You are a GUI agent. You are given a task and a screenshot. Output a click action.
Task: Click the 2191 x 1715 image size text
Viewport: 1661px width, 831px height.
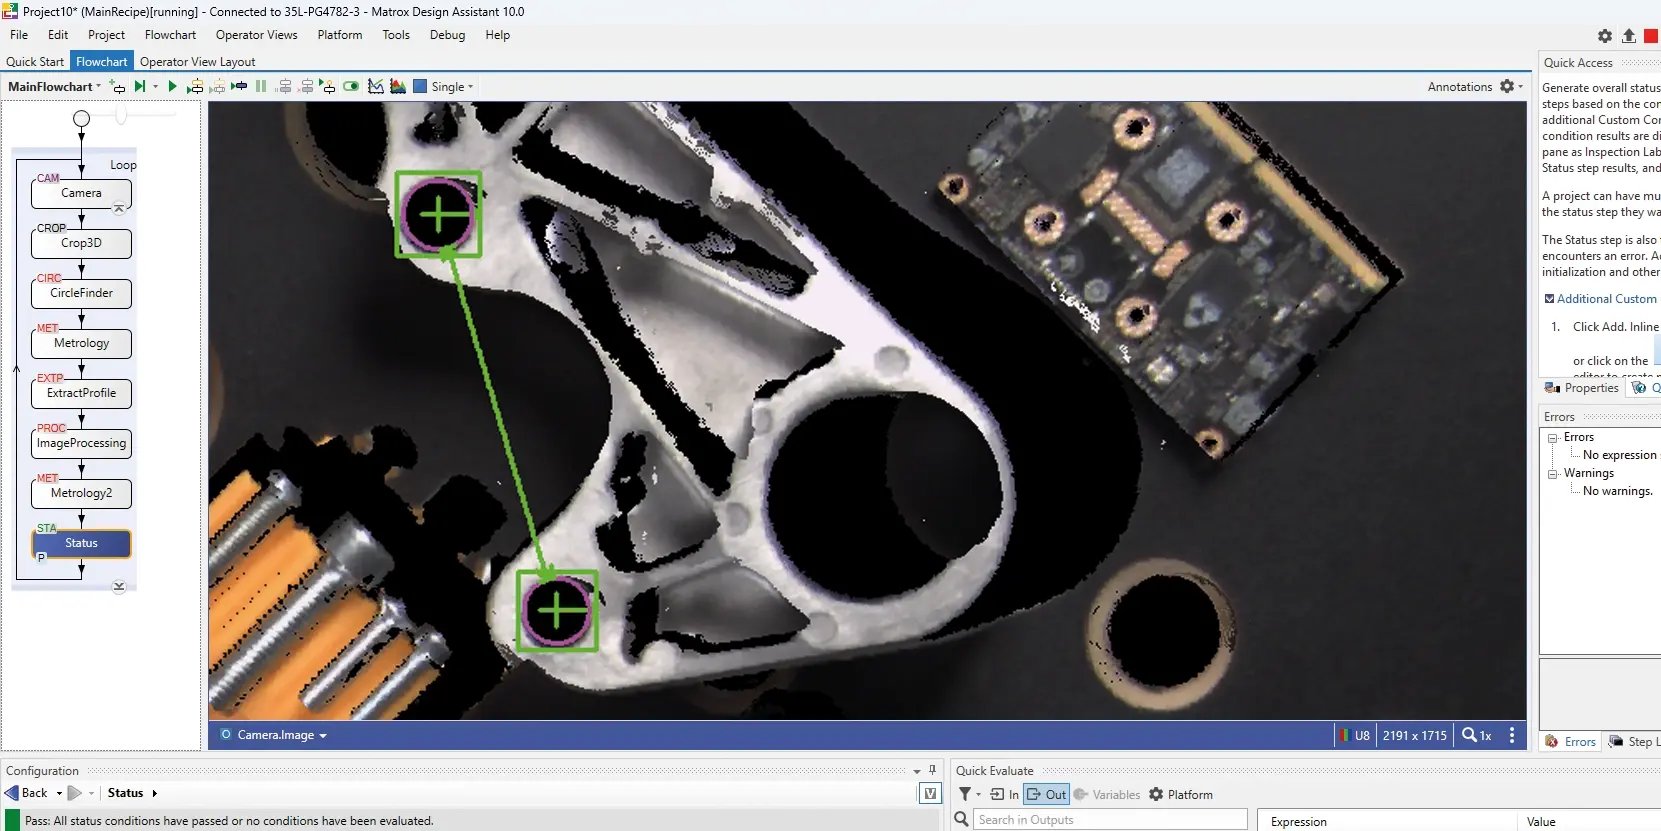[x=1414, y=735]
